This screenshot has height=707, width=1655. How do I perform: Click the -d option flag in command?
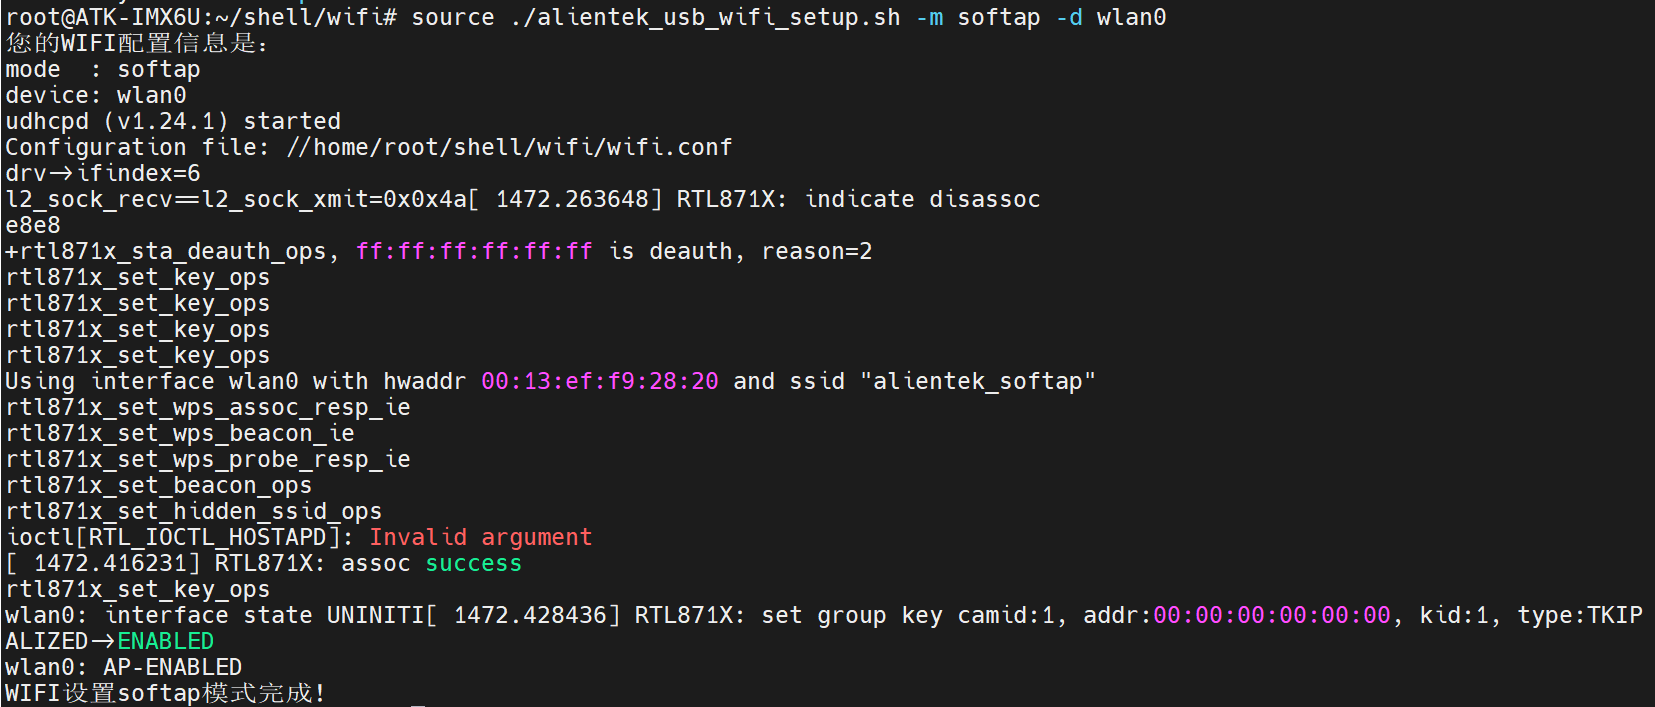[x=1069, y=18]
